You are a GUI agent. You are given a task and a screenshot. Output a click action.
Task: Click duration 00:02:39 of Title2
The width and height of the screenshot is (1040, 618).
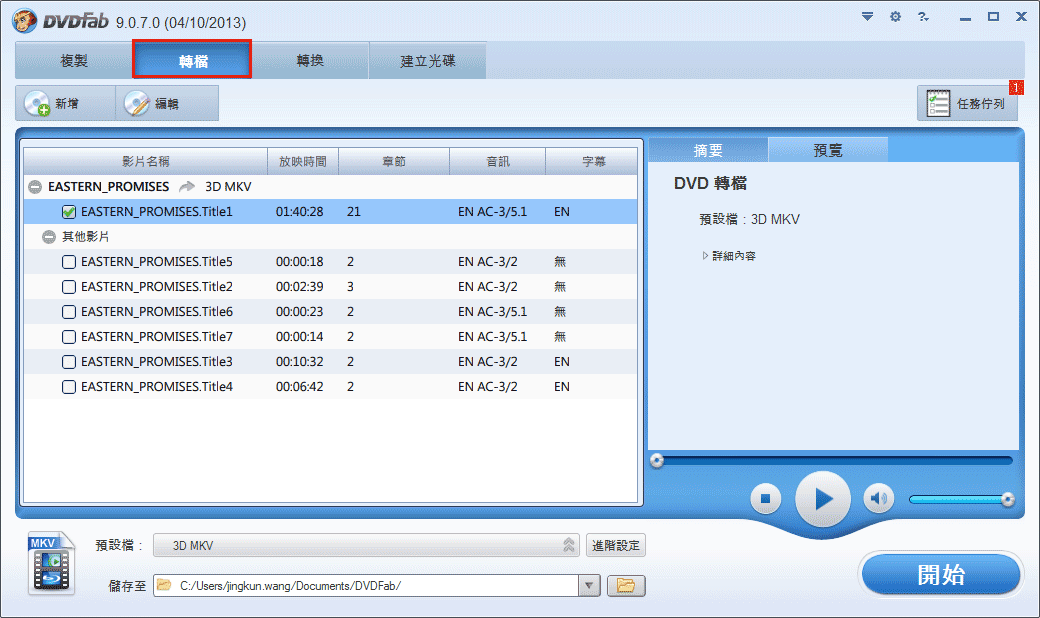click(300, 287)
